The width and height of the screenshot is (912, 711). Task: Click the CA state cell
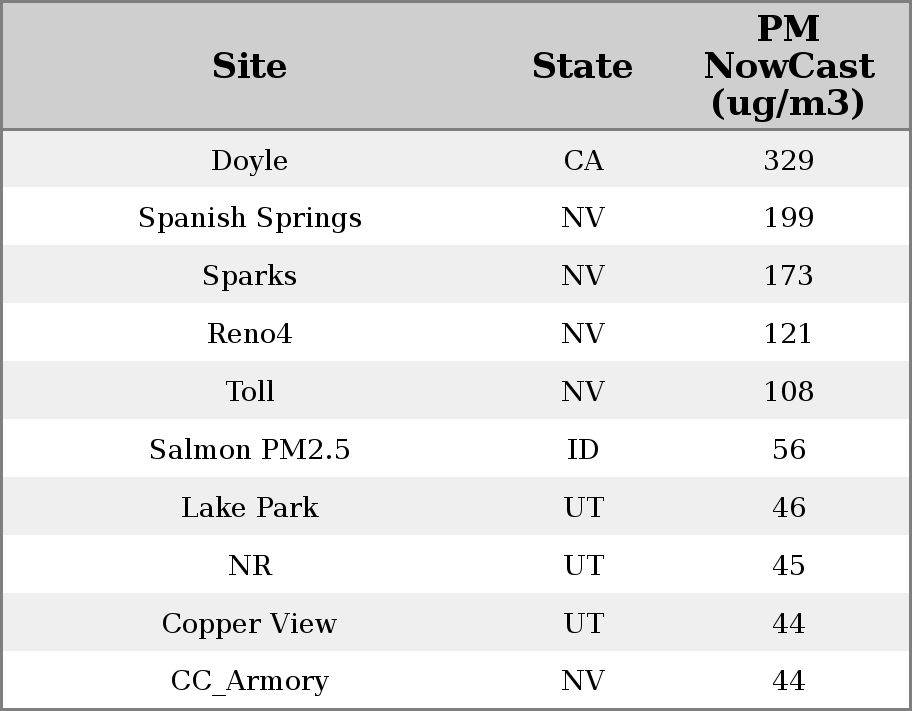pos(583,161)
